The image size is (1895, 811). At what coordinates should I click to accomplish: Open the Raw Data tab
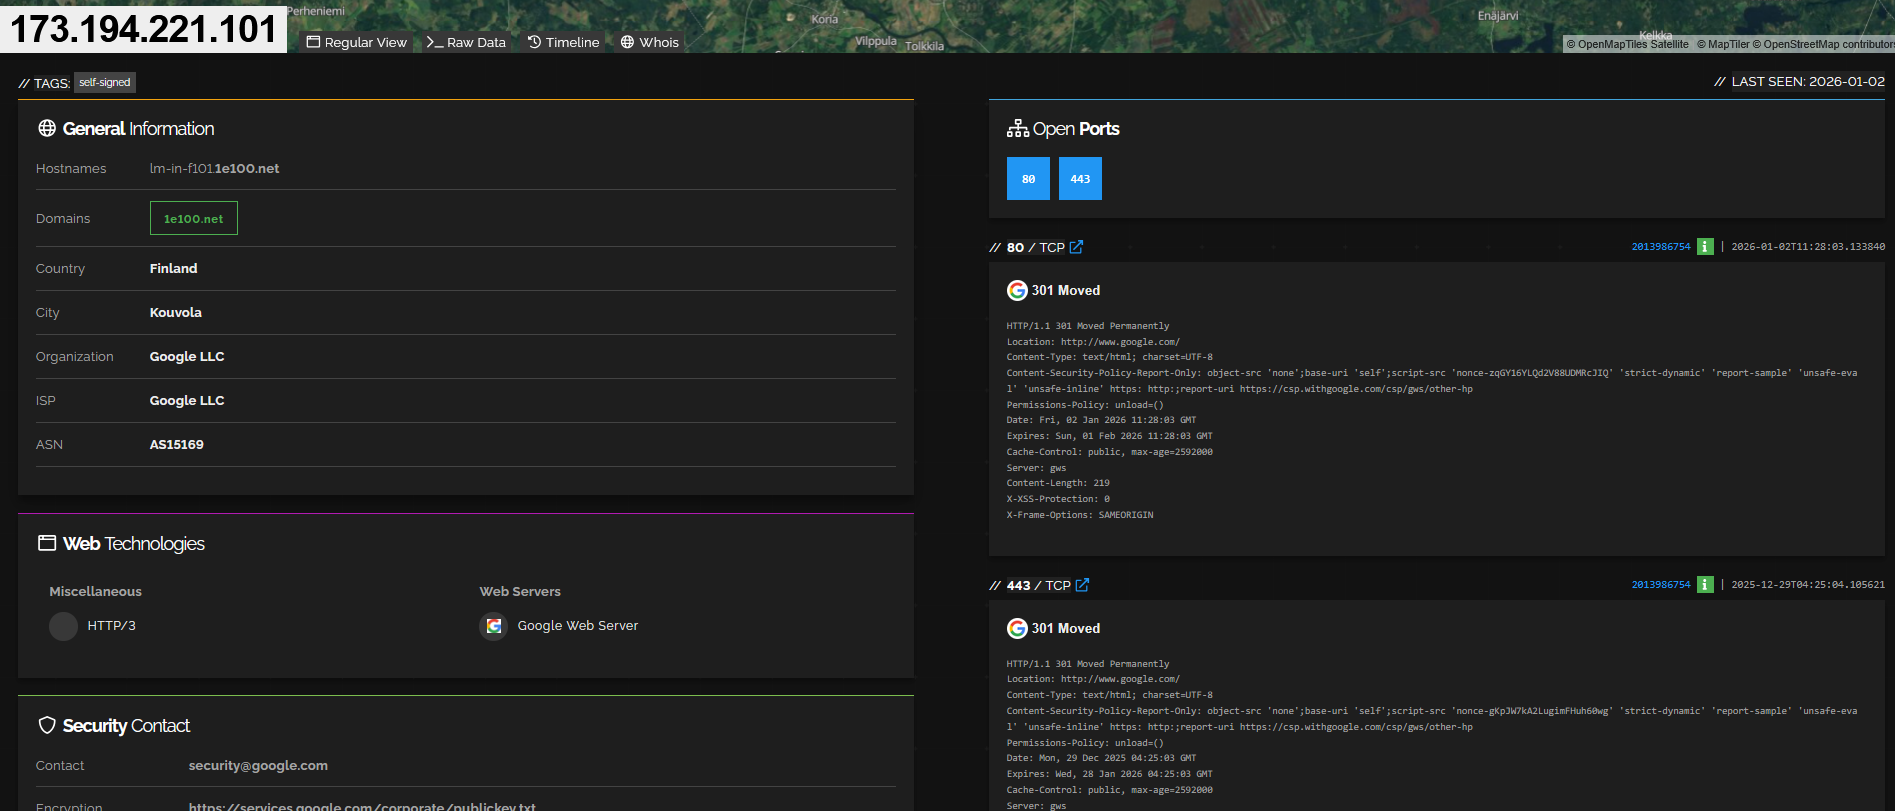coord(467,42)
